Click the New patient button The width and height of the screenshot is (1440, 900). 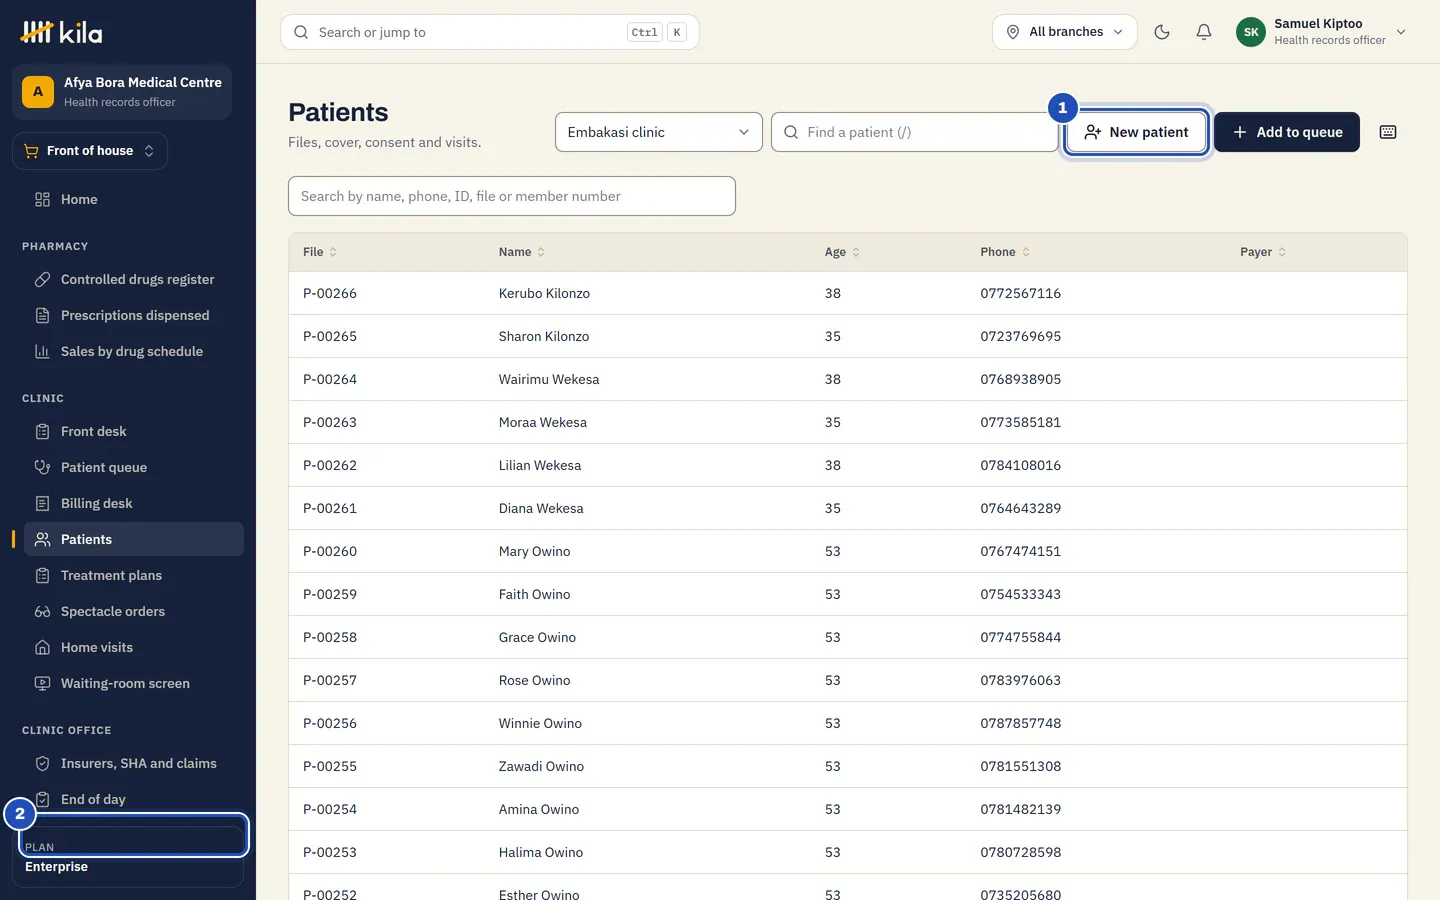tap(1137, 132)
